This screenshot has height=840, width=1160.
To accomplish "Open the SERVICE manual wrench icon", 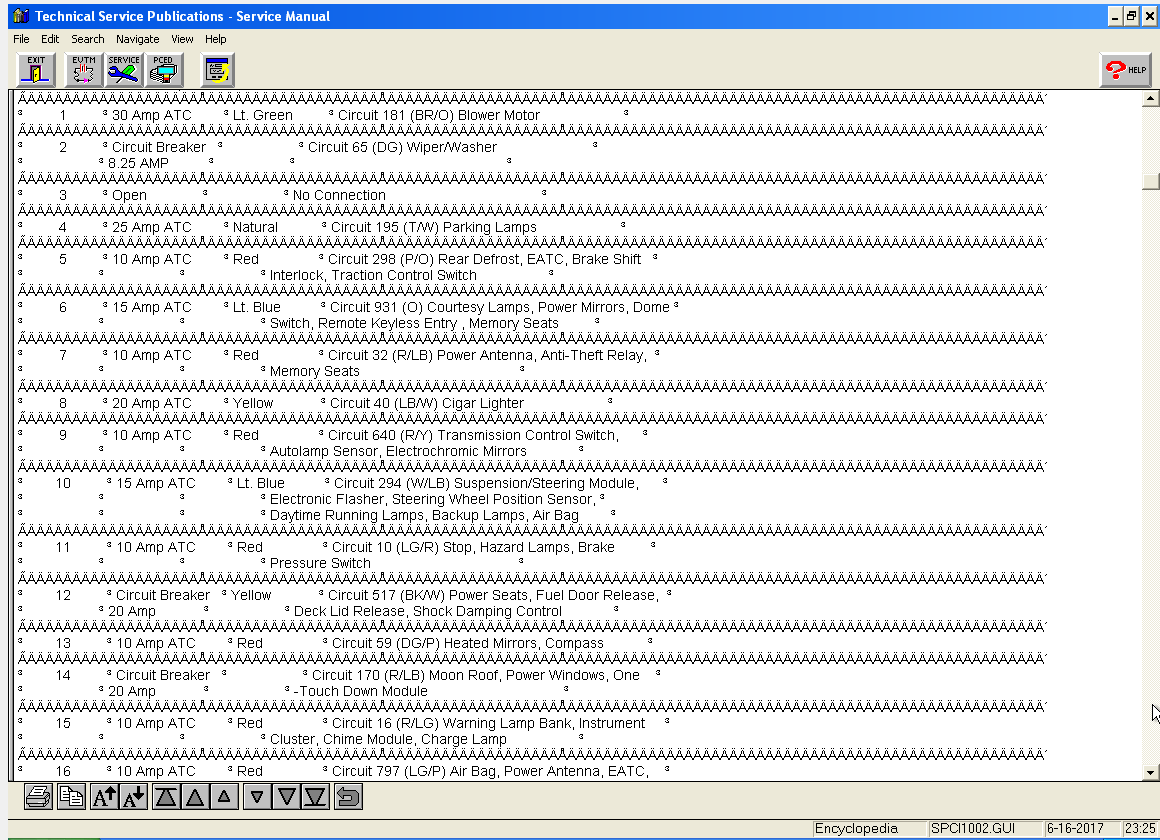I will pos(124,70).
